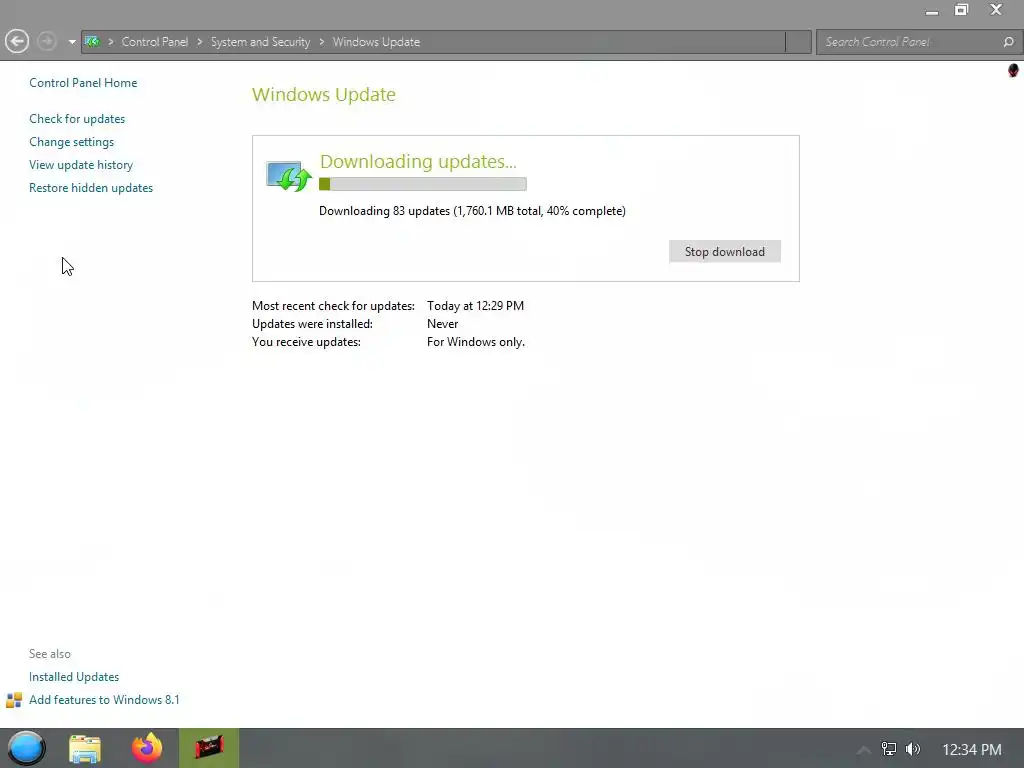Go back with the Back arrow button
1024x768 pixels.
point(17,42)
